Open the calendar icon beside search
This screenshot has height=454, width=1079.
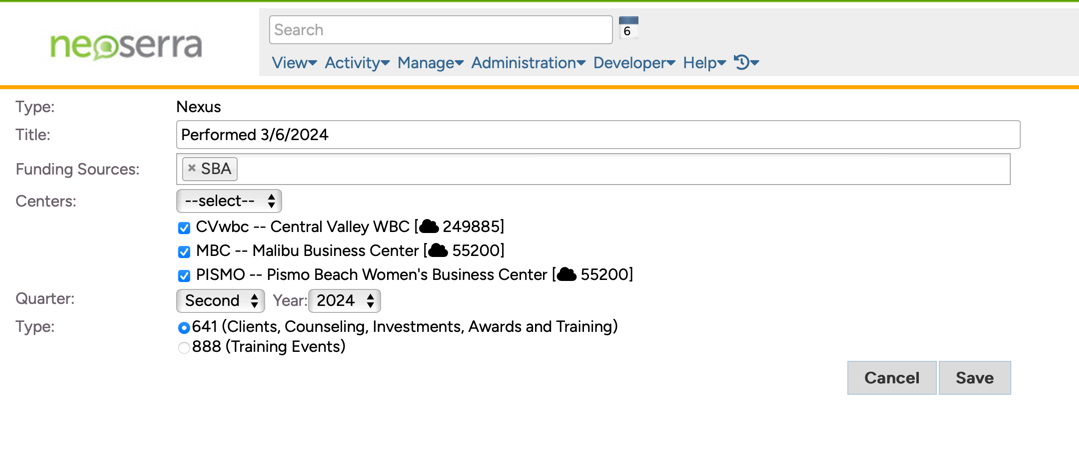(x=628, y=28)
